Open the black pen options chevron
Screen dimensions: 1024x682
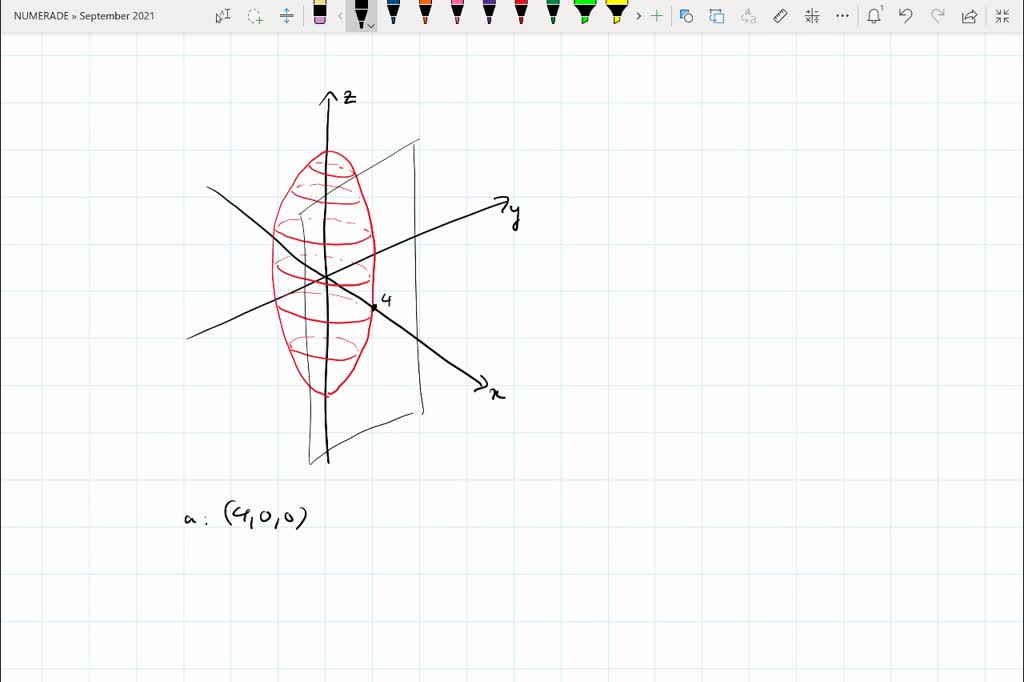[370, 28]
